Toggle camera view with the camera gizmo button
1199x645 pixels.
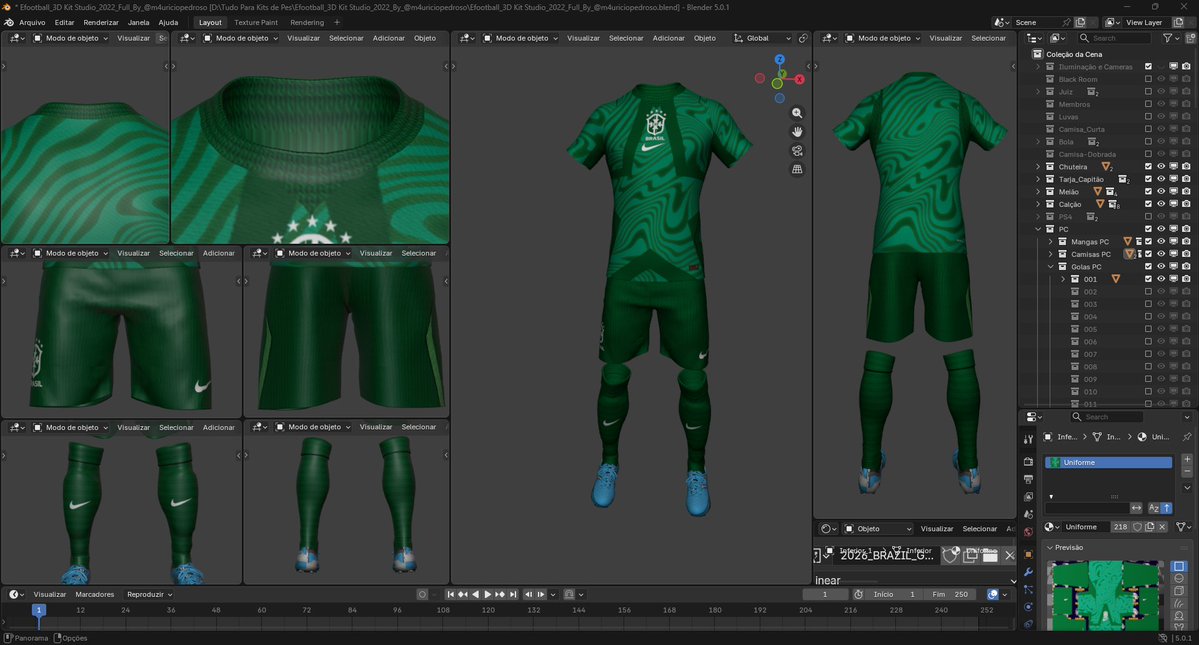click(x=797, y=151)
